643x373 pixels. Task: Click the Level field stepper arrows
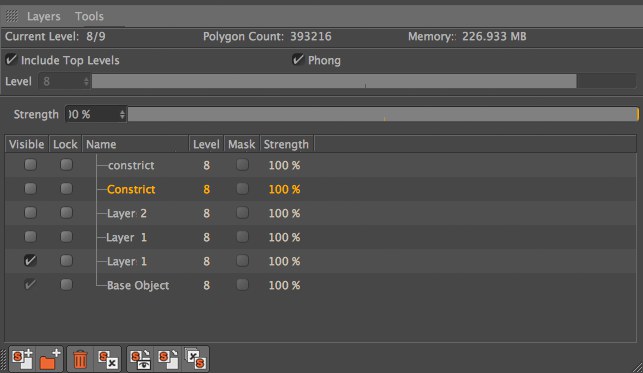[x=86, y=81]
